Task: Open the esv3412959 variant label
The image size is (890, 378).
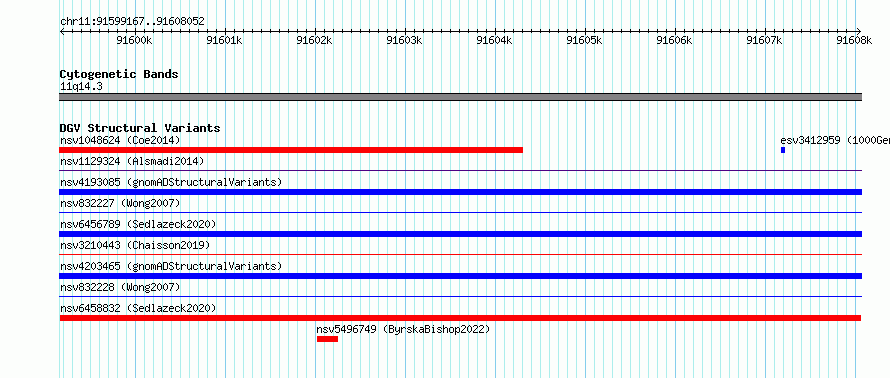Action: point(835,140)
